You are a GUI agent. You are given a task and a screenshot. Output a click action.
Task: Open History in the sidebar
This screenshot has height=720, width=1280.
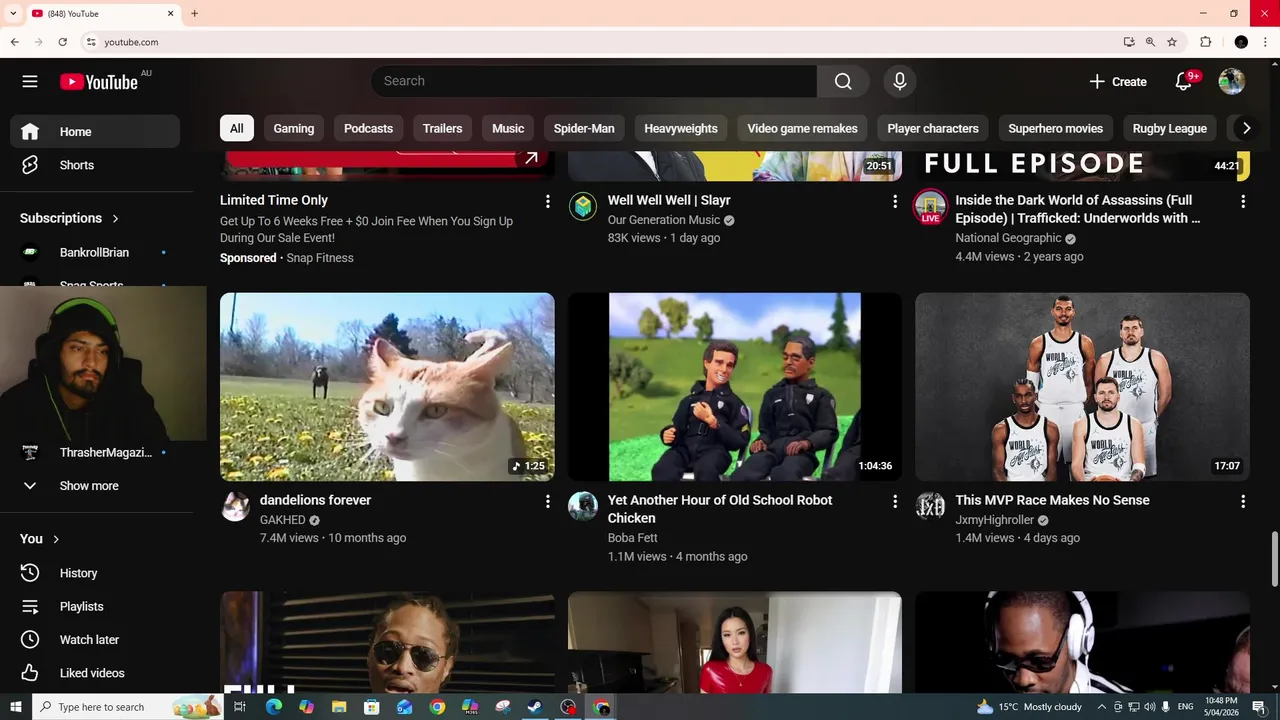tap(95, 573)
